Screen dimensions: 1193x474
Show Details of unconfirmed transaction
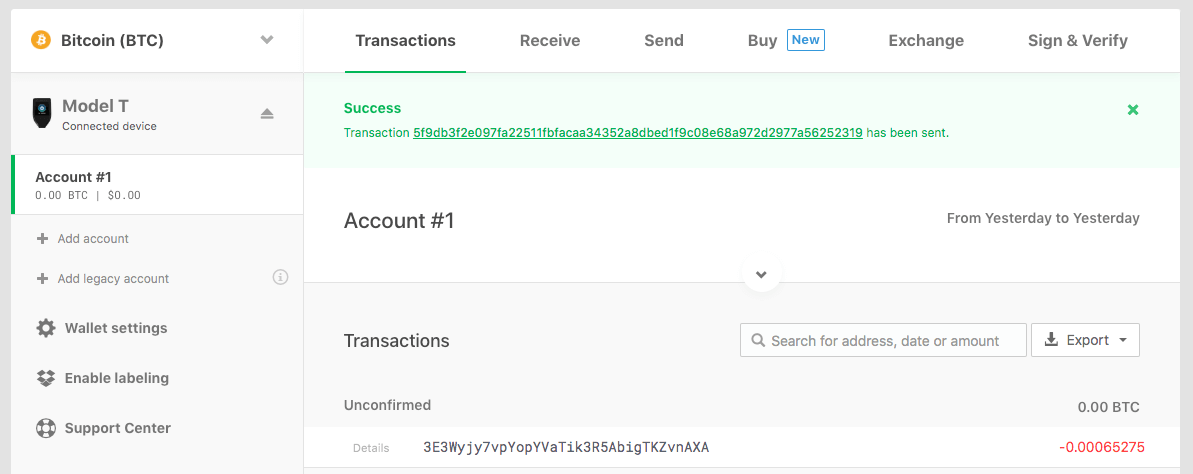click(371, 448)
